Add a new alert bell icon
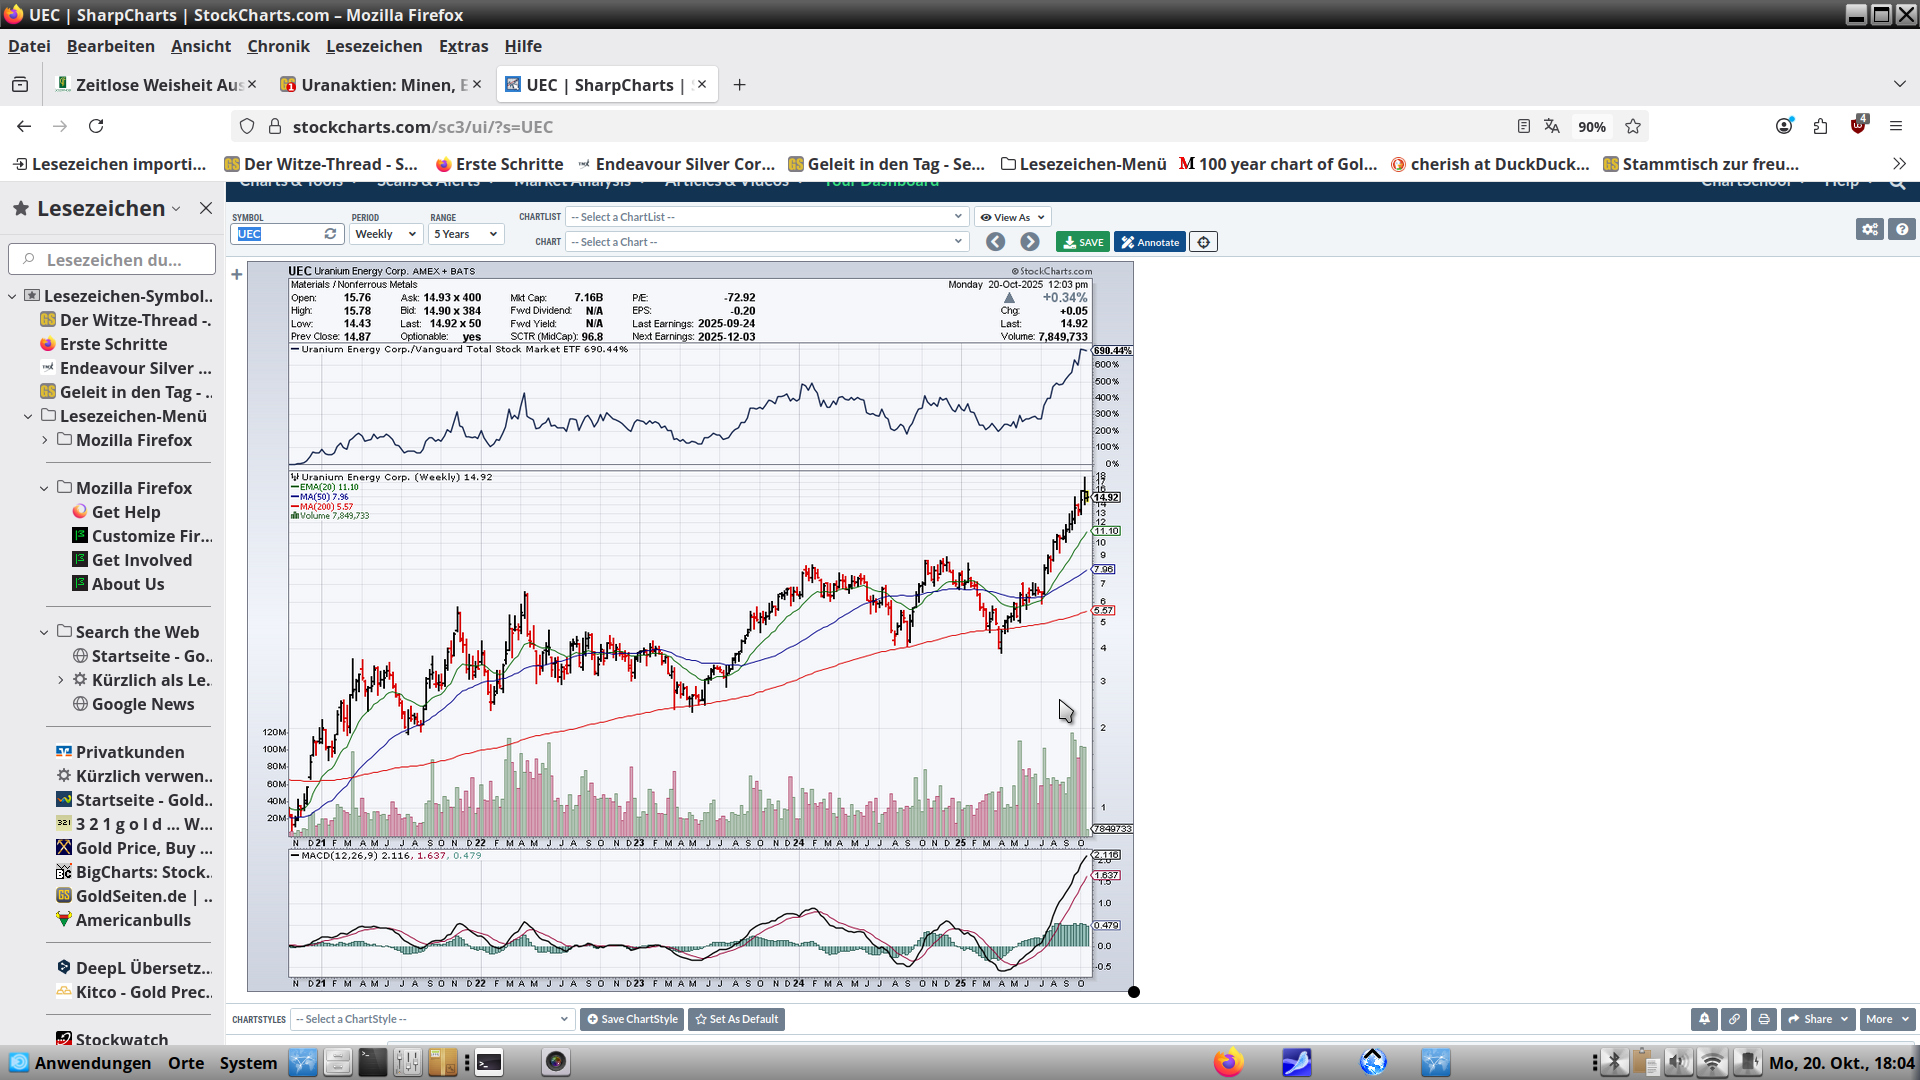The width and height of the screenshot is (1920, 1080). pyautogui.click(x=1704, y=1019)
